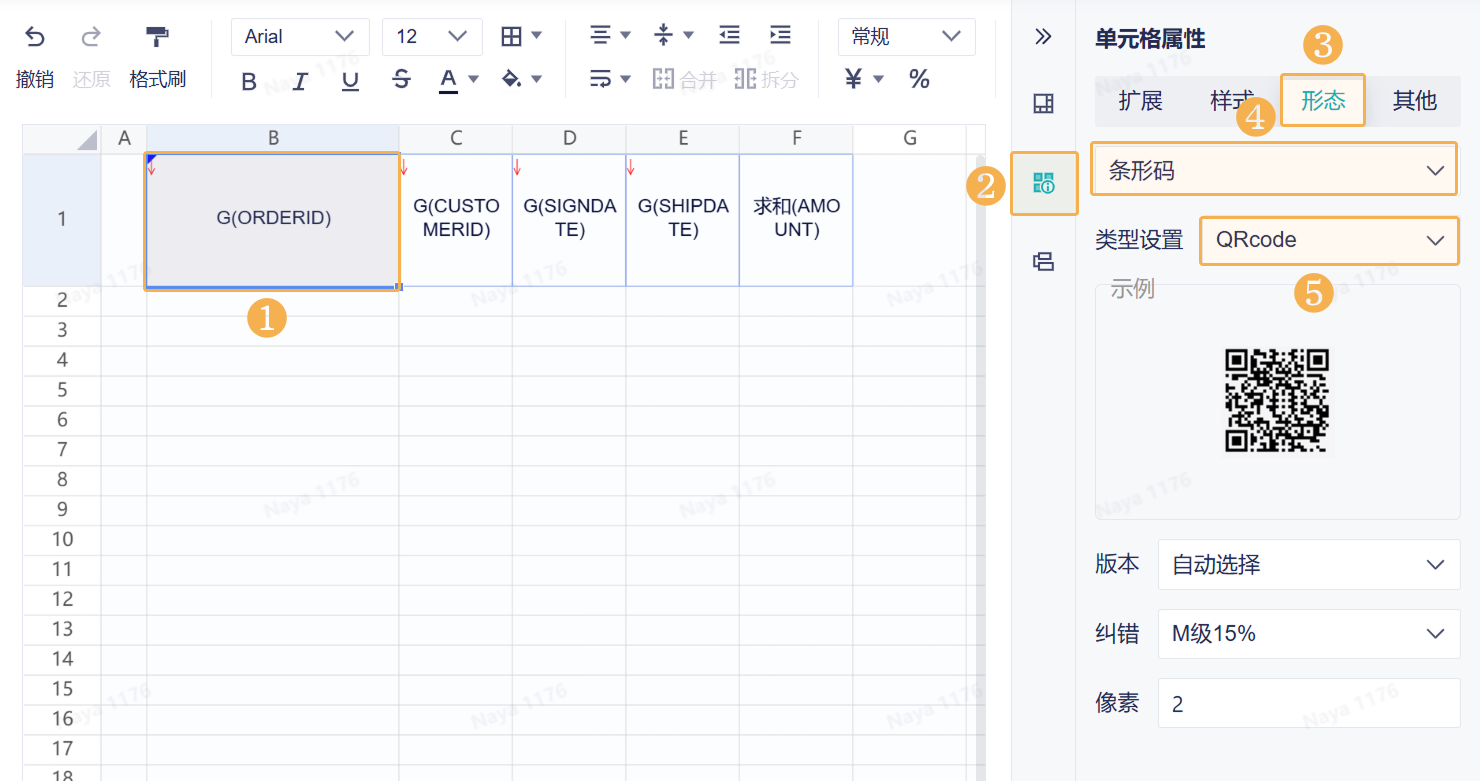The width and height of the screenshot is (1480, 781).
Task: Open the 条形码 presentation type dropdown
Action: [1274, 171]
